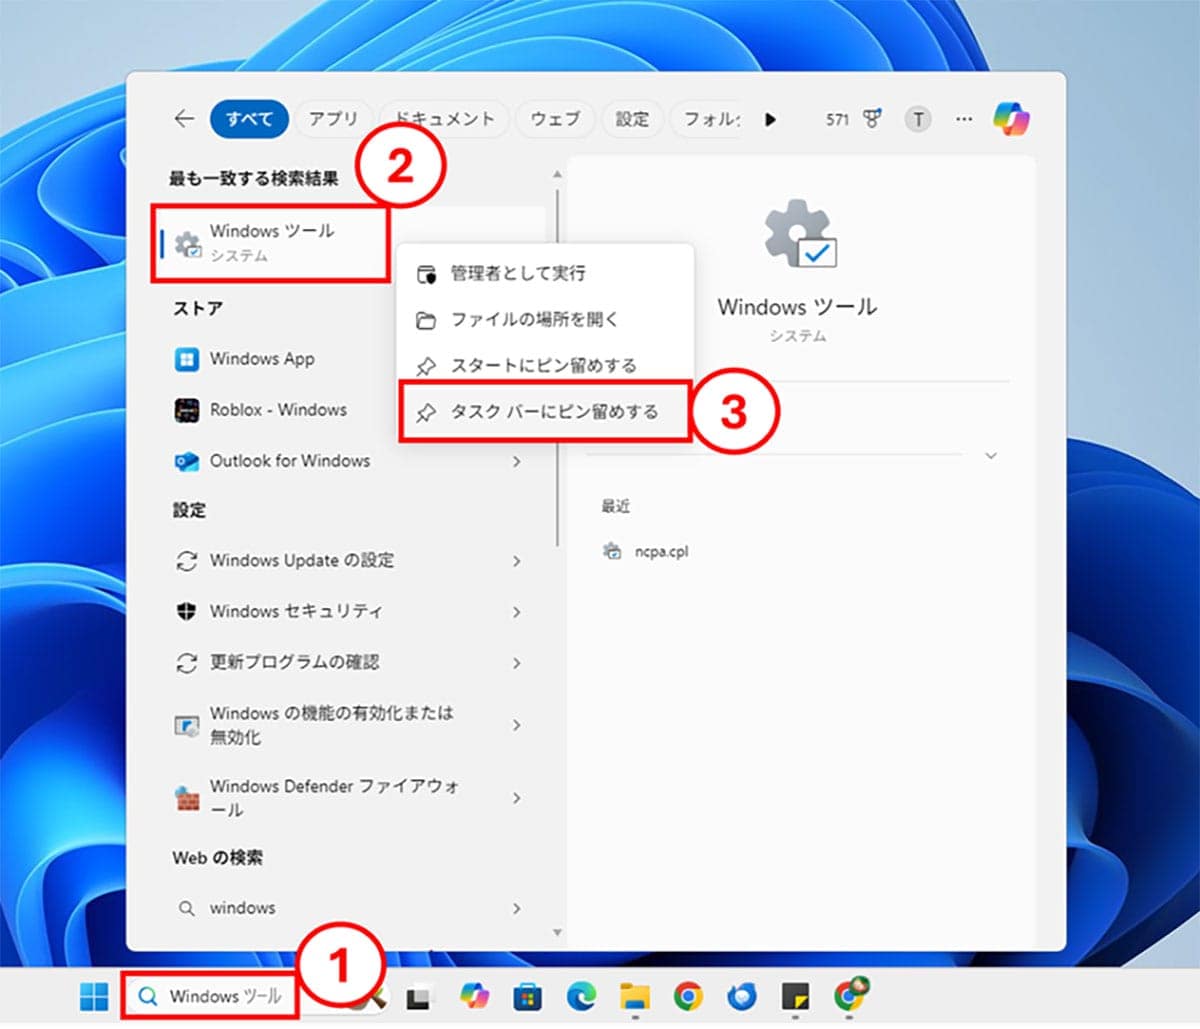
Task: Open the three-dots more options menu
Action: coord(963,119)
